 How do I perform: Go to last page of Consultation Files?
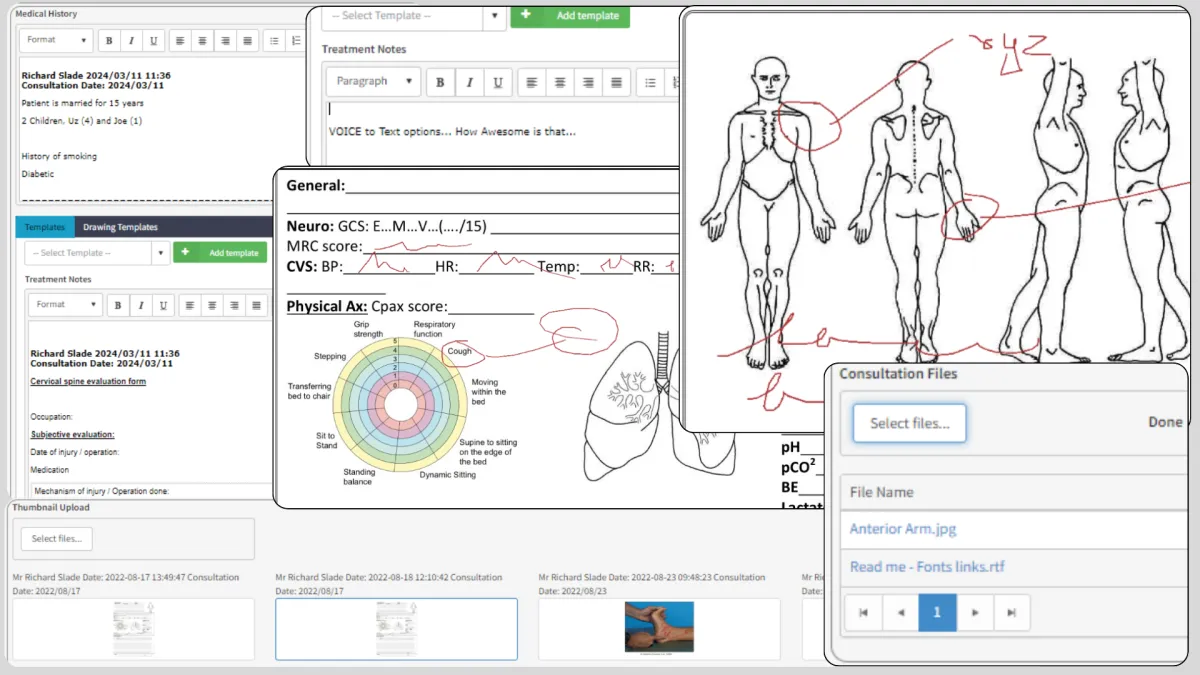coord(1011,613)
